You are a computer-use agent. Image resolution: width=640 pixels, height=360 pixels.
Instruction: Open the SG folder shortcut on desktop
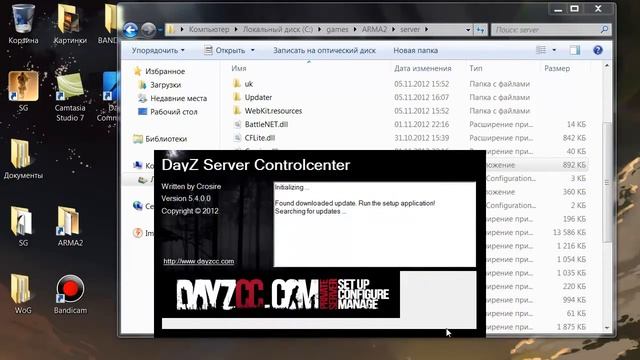pyautogui.click(x=23, y=225)
